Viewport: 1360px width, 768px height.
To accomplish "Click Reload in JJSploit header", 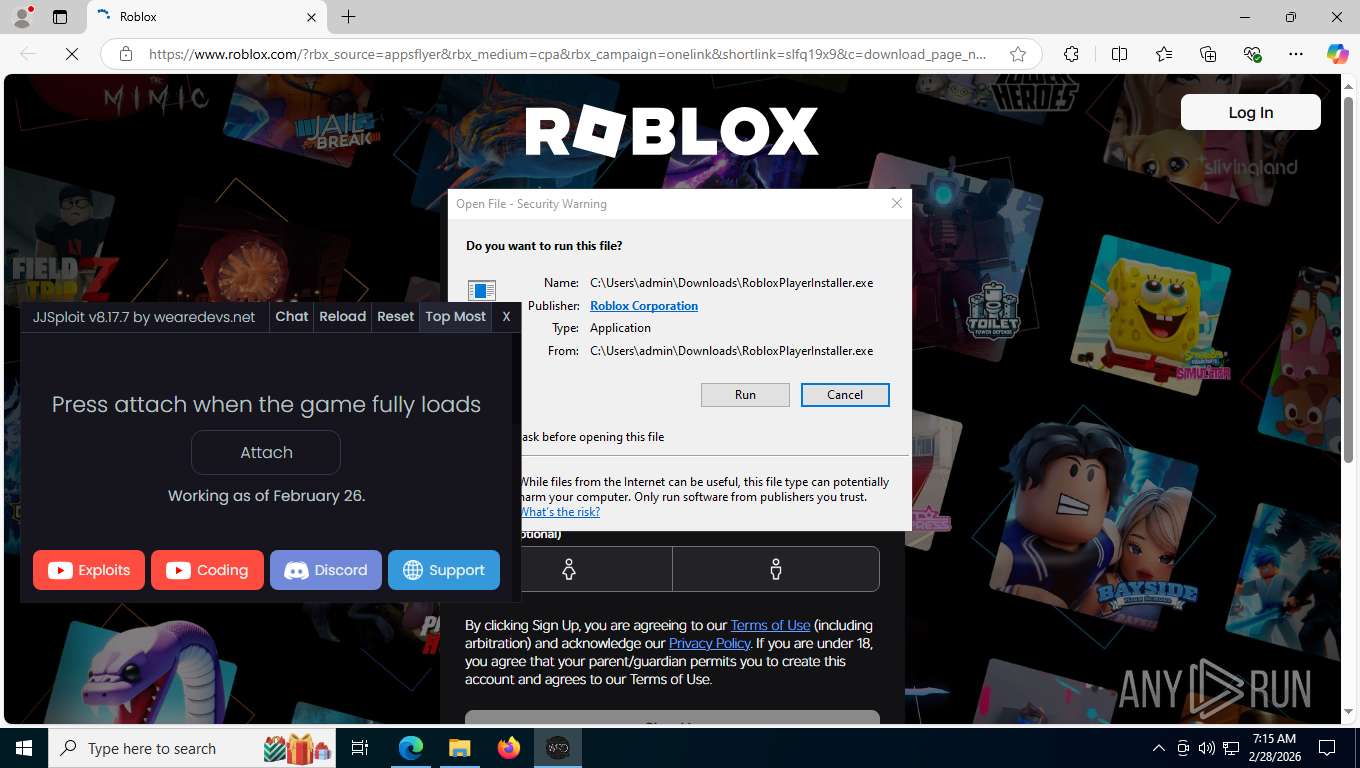I will click(342, 316).
